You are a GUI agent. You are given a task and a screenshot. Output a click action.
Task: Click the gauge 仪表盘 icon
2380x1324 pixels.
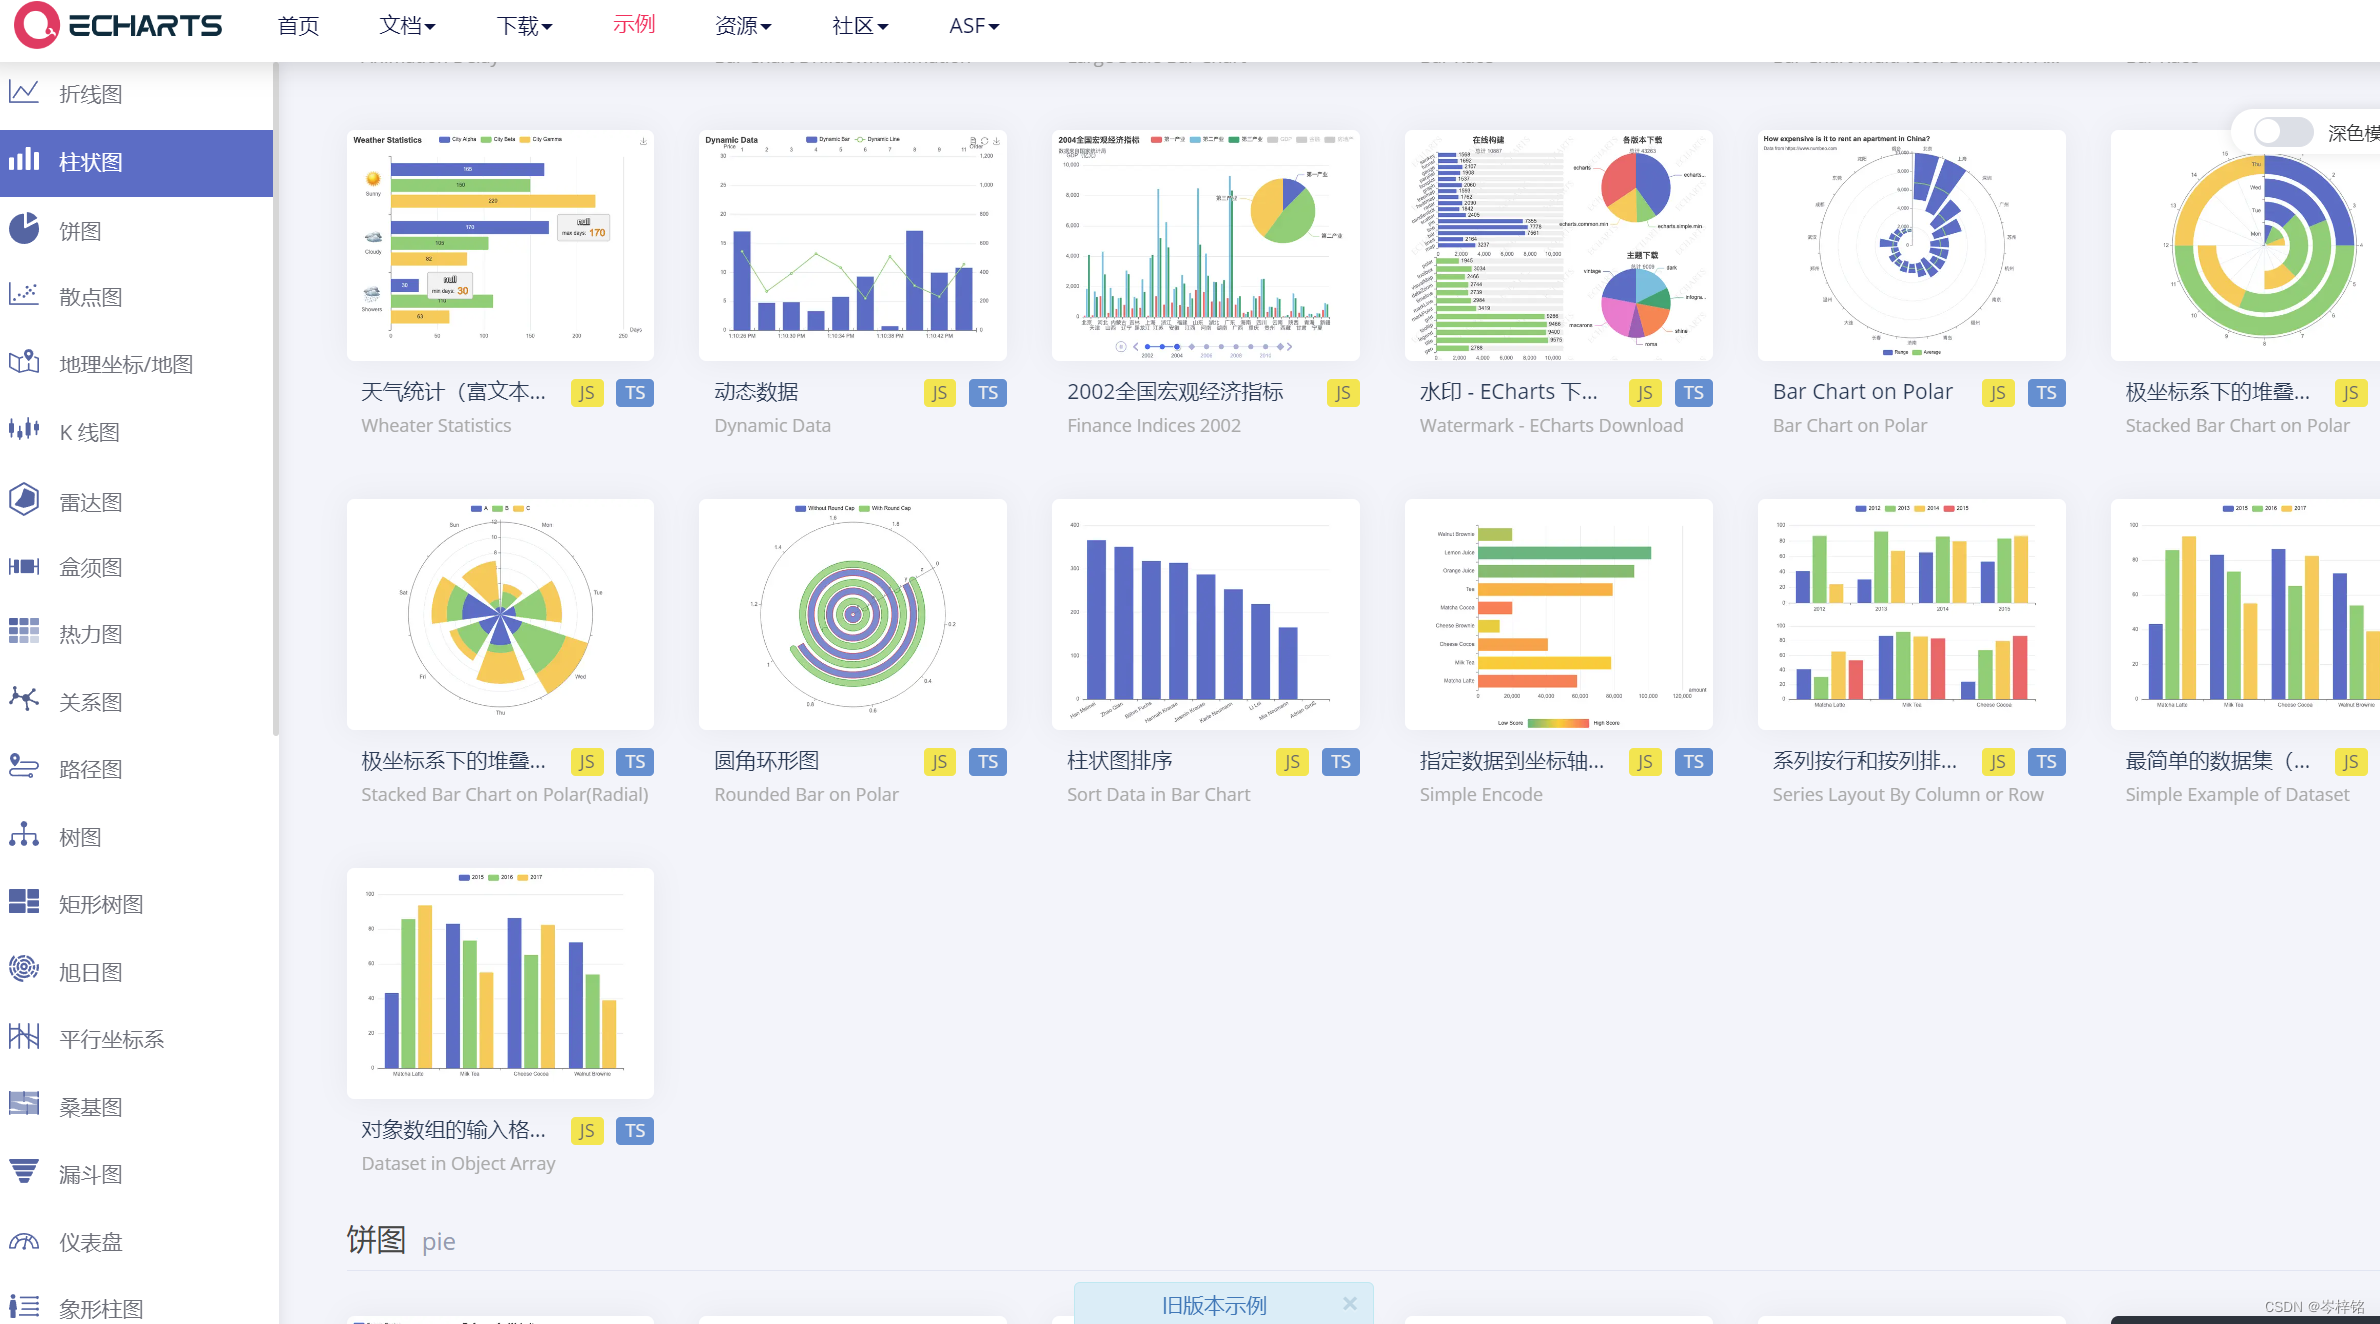24,1241
